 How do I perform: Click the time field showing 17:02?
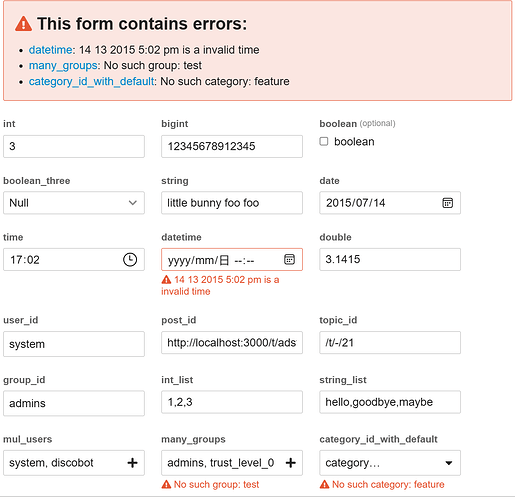point(74,259)
